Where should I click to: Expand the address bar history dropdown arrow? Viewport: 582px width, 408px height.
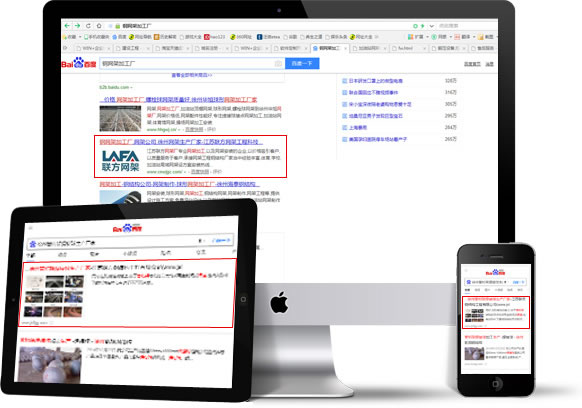pos(432,26)
